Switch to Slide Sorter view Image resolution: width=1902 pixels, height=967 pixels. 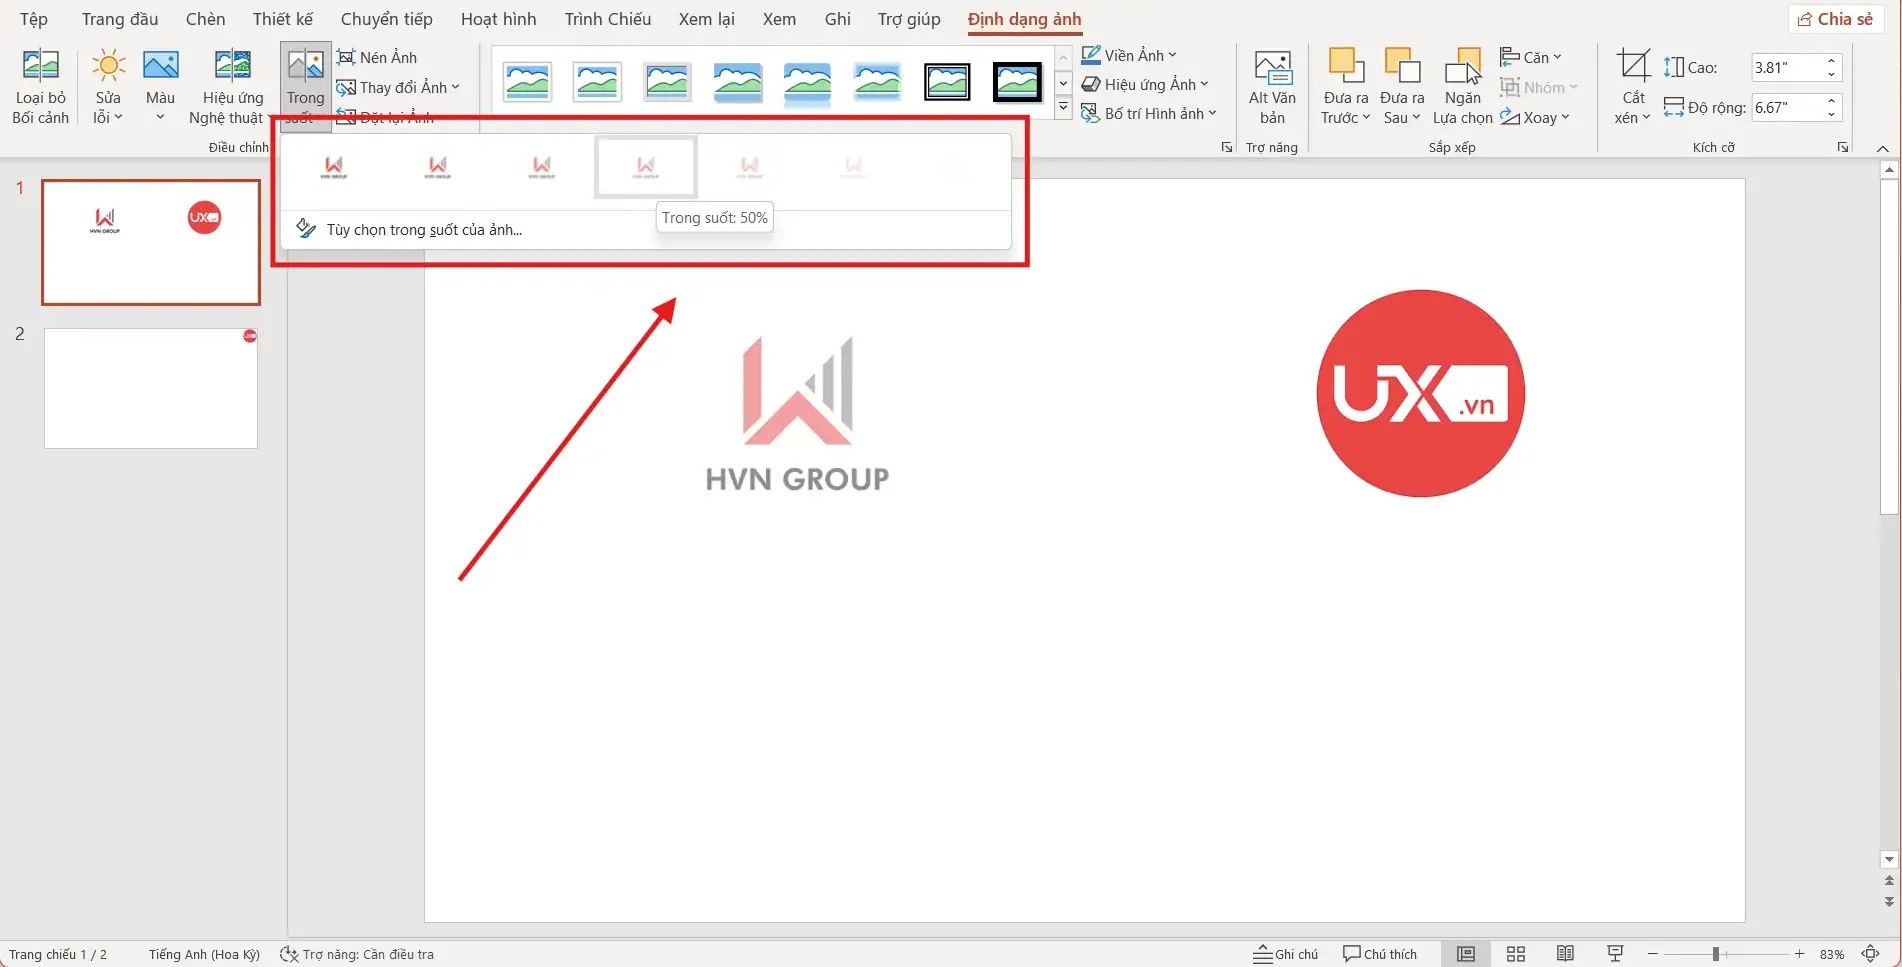pyautogui.click(x=1516, y=954)
